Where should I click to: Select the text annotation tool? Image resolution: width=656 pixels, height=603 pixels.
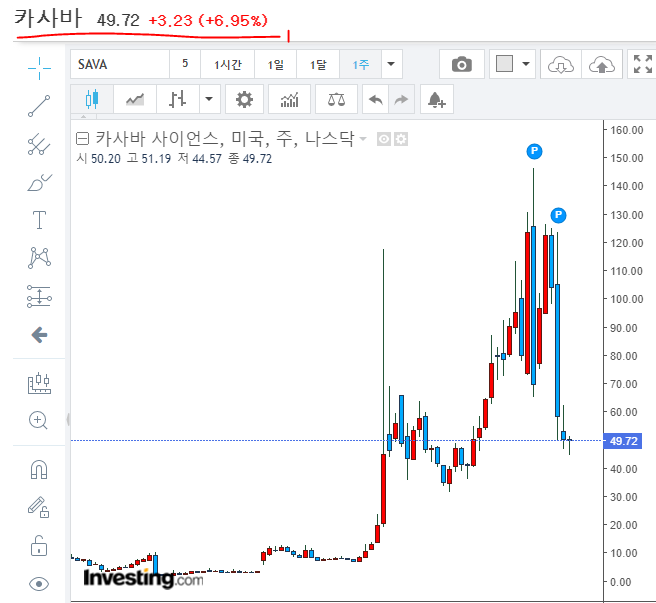click(x=39, y=220)
